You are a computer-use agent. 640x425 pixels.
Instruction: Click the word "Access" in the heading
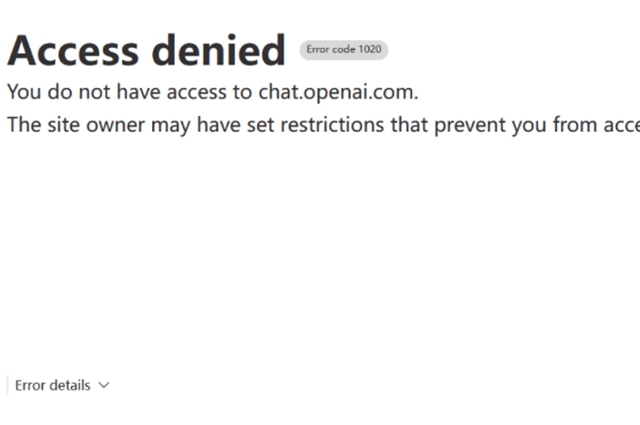click(x=75, y=50)
